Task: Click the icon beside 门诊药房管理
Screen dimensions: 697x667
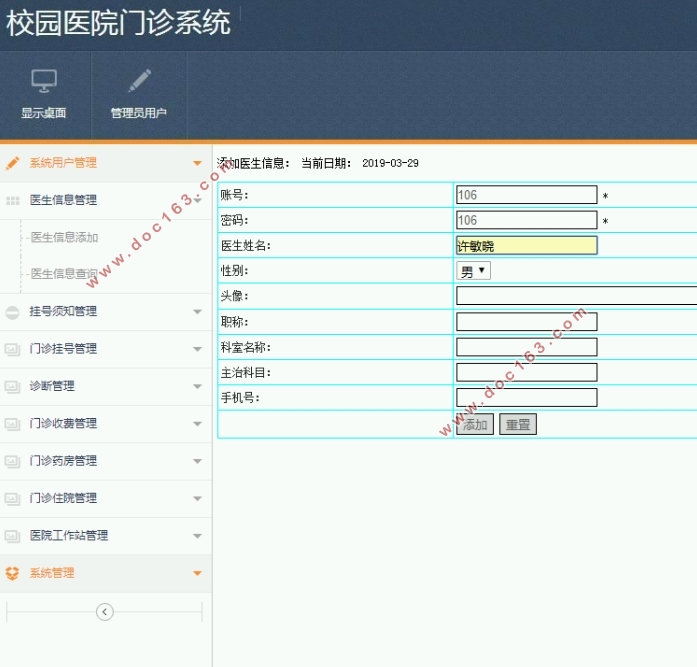Action: point(12,462)
